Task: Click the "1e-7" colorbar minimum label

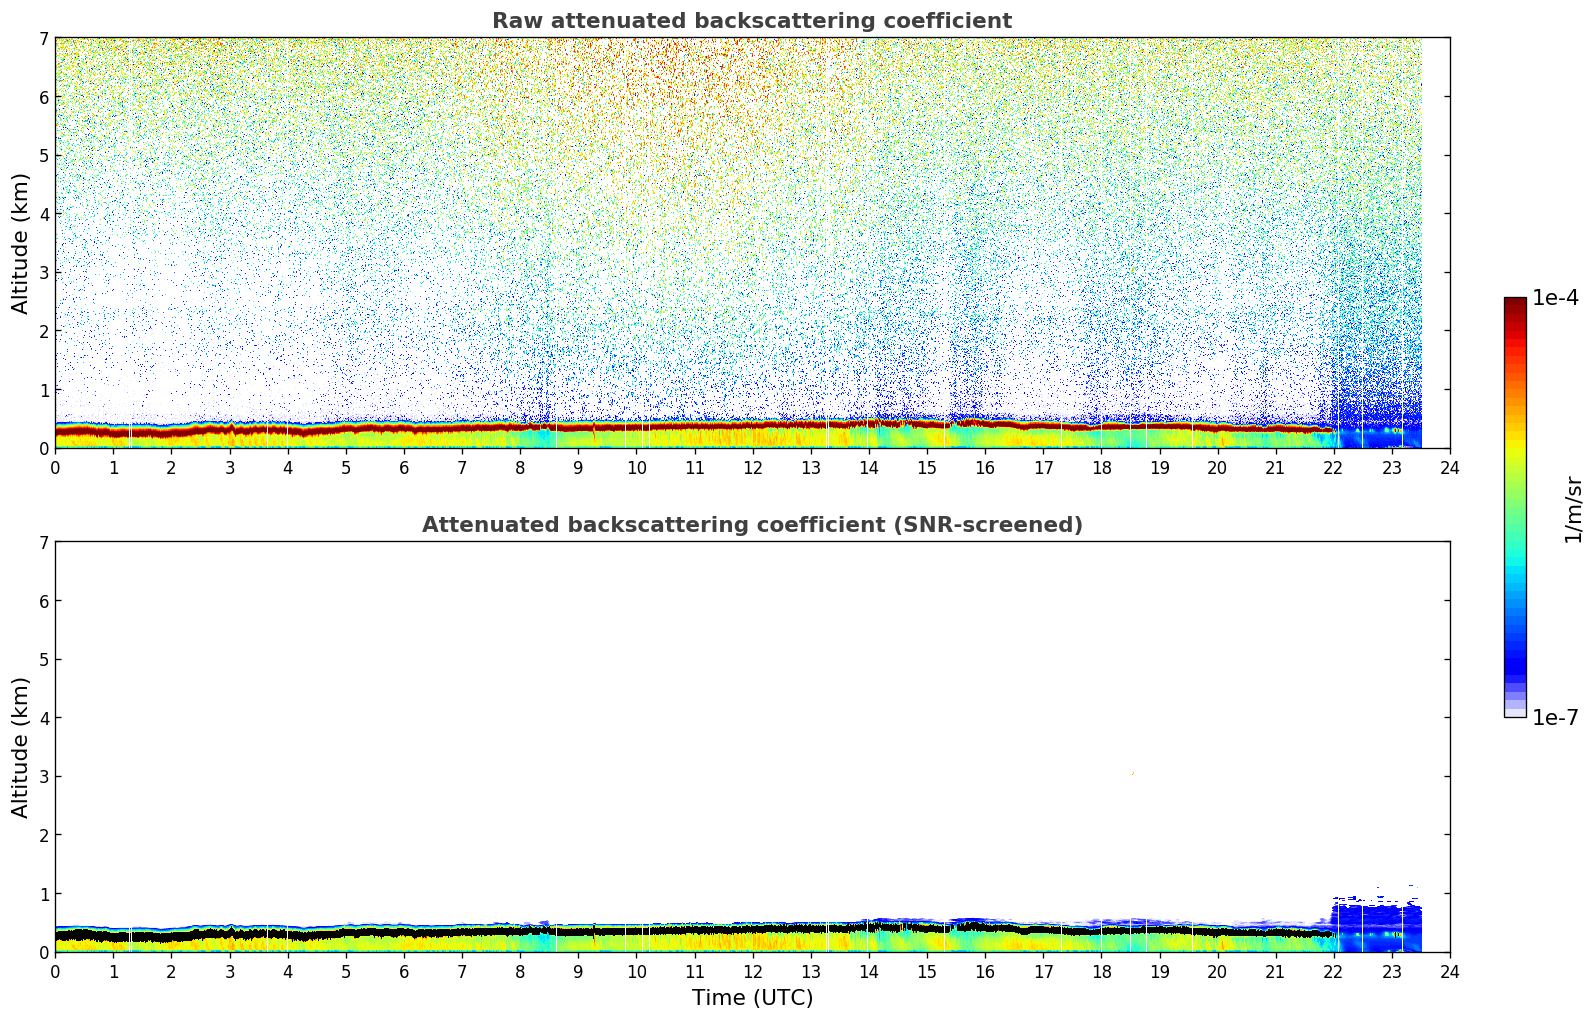Action: pos(1555,718)
